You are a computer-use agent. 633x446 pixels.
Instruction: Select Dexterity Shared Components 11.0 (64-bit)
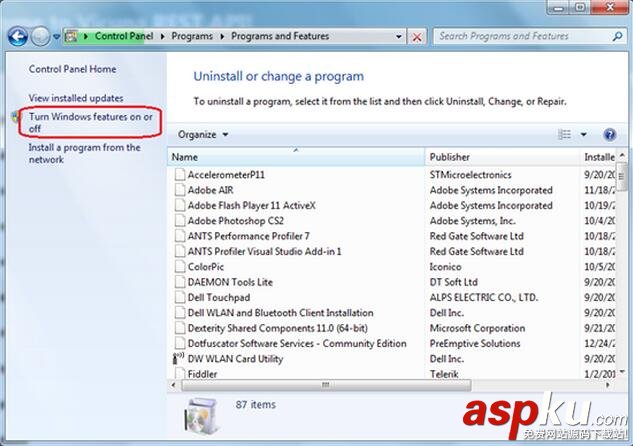coord(278,328)
